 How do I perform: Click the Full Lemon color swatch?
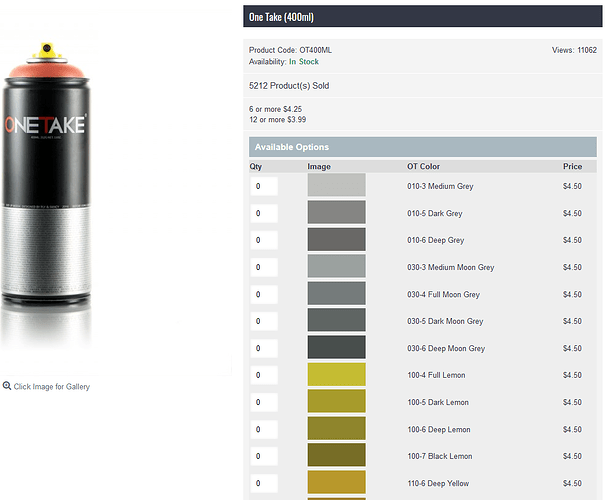point(336,374)
